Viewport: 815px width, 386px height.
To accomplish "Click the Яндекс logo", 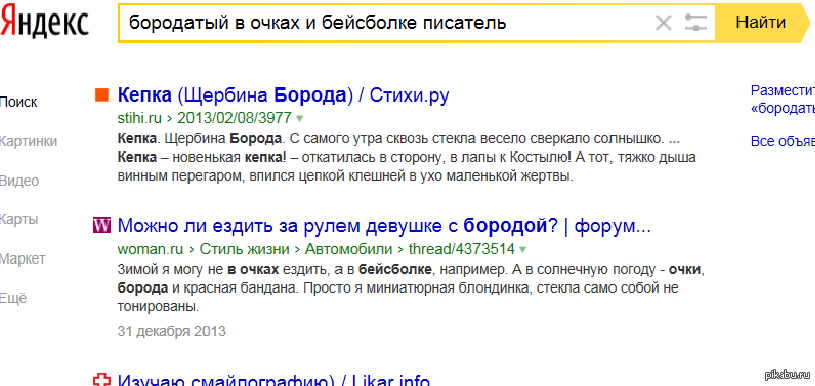I will [x=44, y=22].
